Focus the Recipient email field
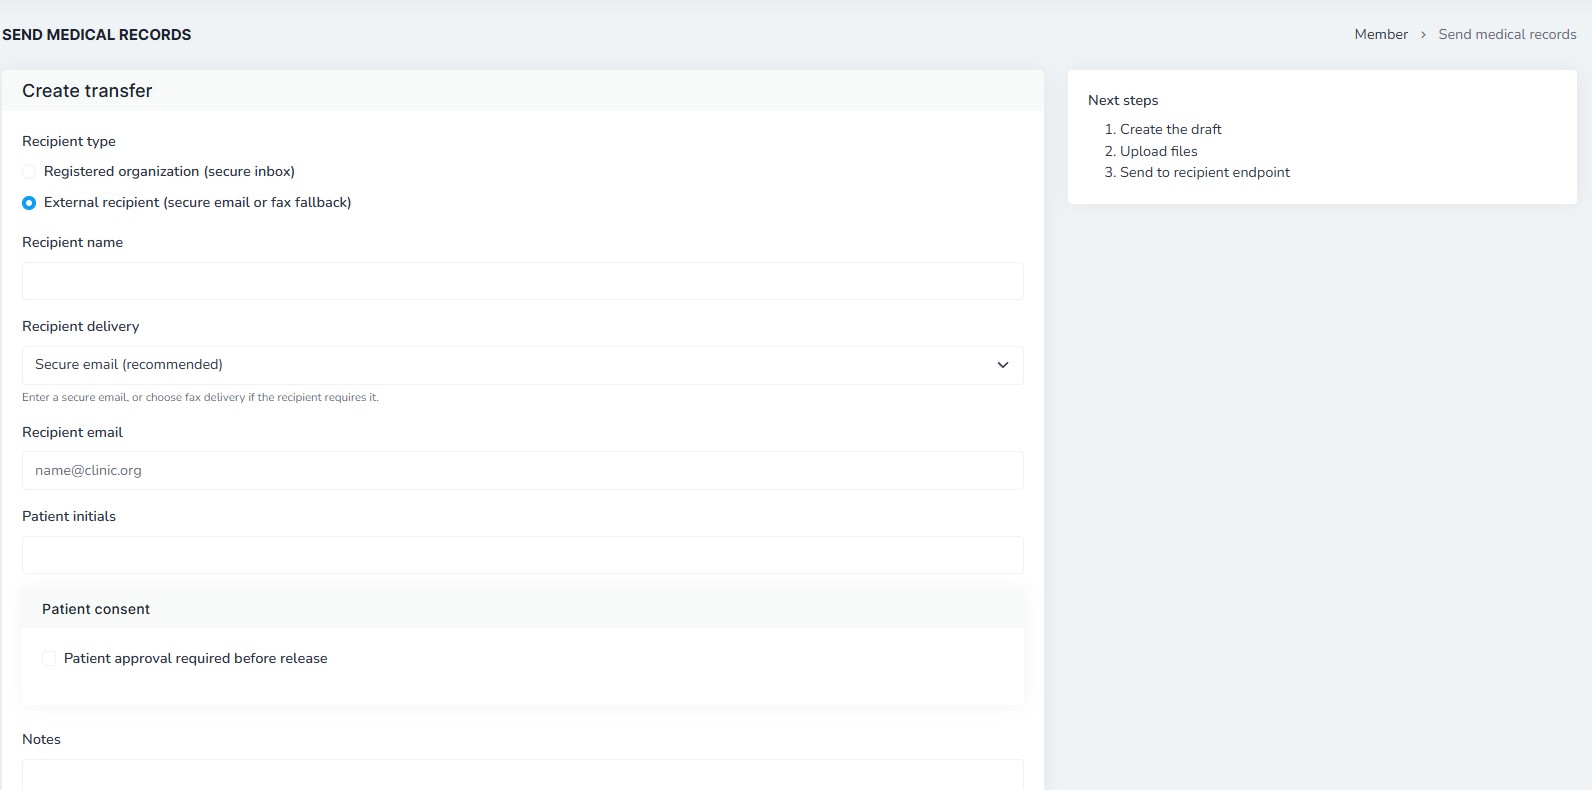Image resolution: width=1592 pixels, height=790 pixels. point(522,470)
